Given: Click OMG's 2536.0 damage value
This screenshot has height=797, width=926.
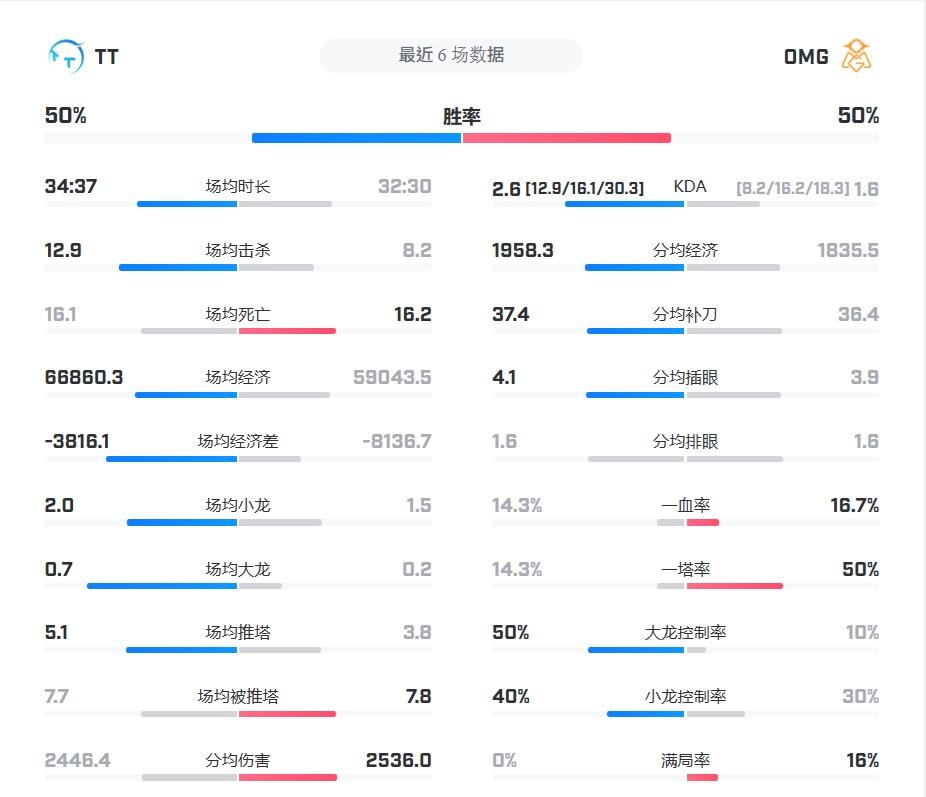Looking at the screenshot, I should (x=398, y=761).
